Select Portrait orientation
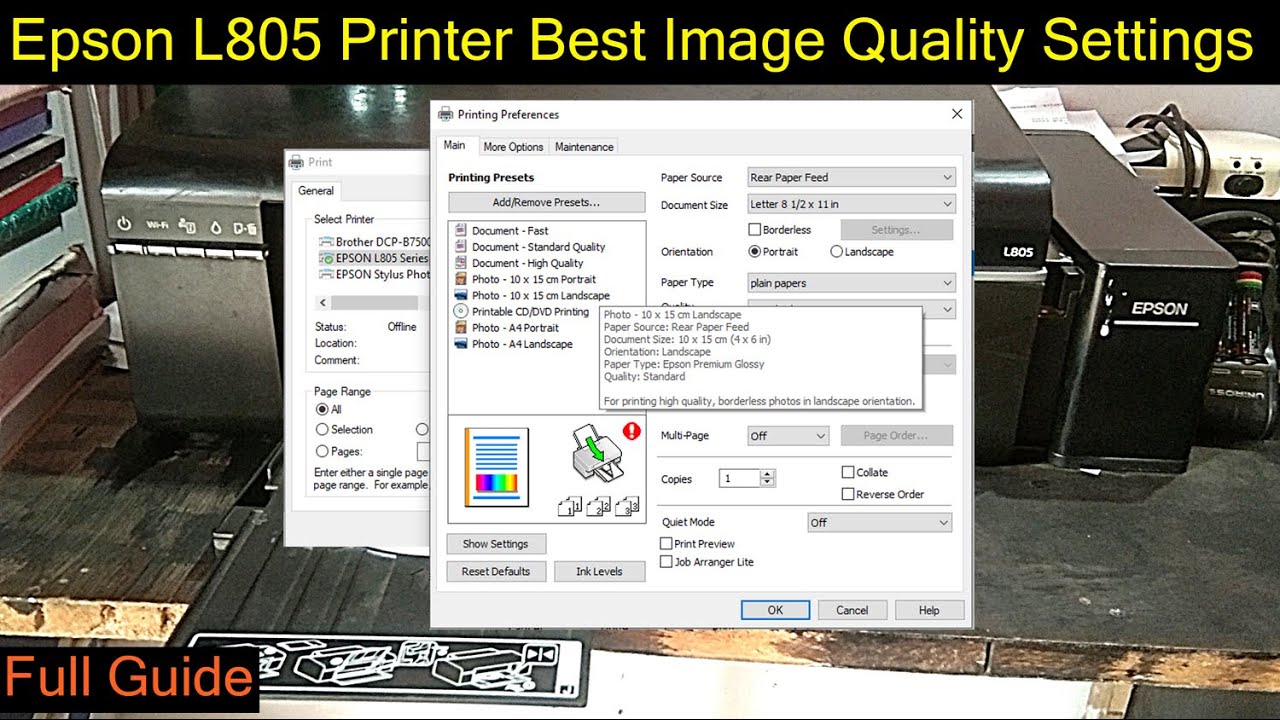 coord(755,252)
